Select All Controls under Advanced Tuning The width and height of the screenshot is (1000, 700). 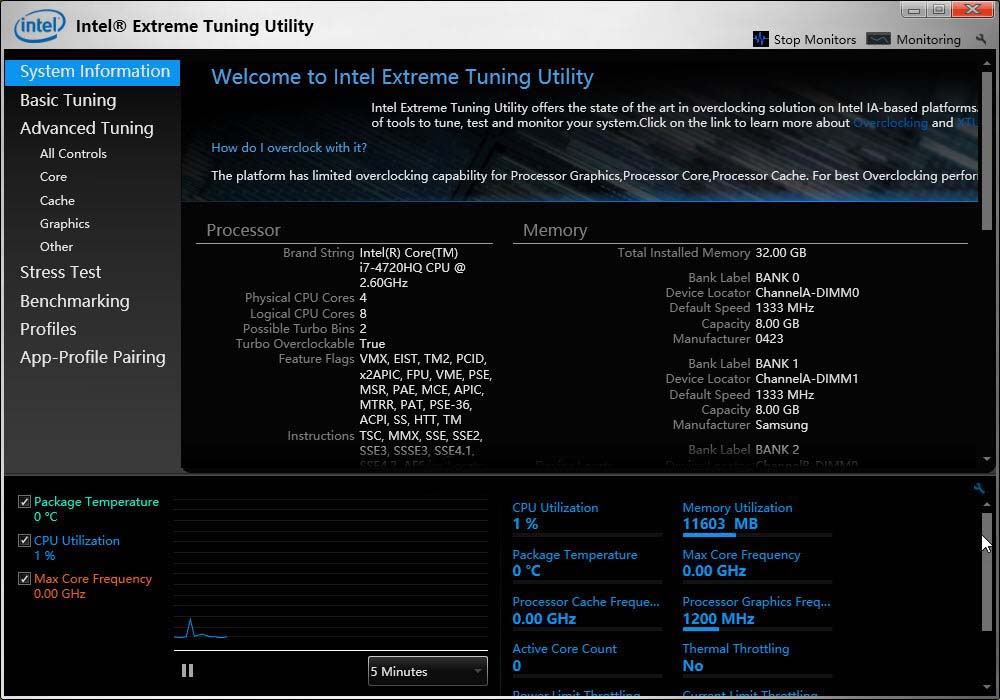point(73,153)
